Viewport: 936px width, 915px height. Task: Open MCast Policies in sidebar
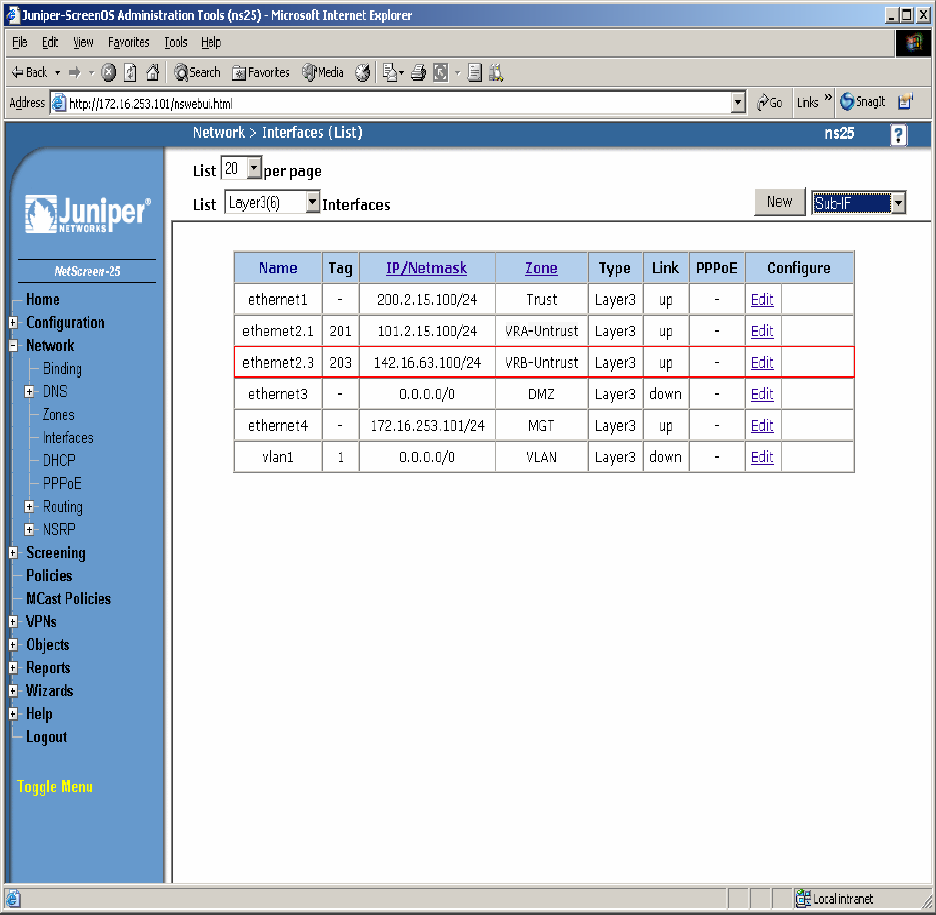tap(69, 599)
